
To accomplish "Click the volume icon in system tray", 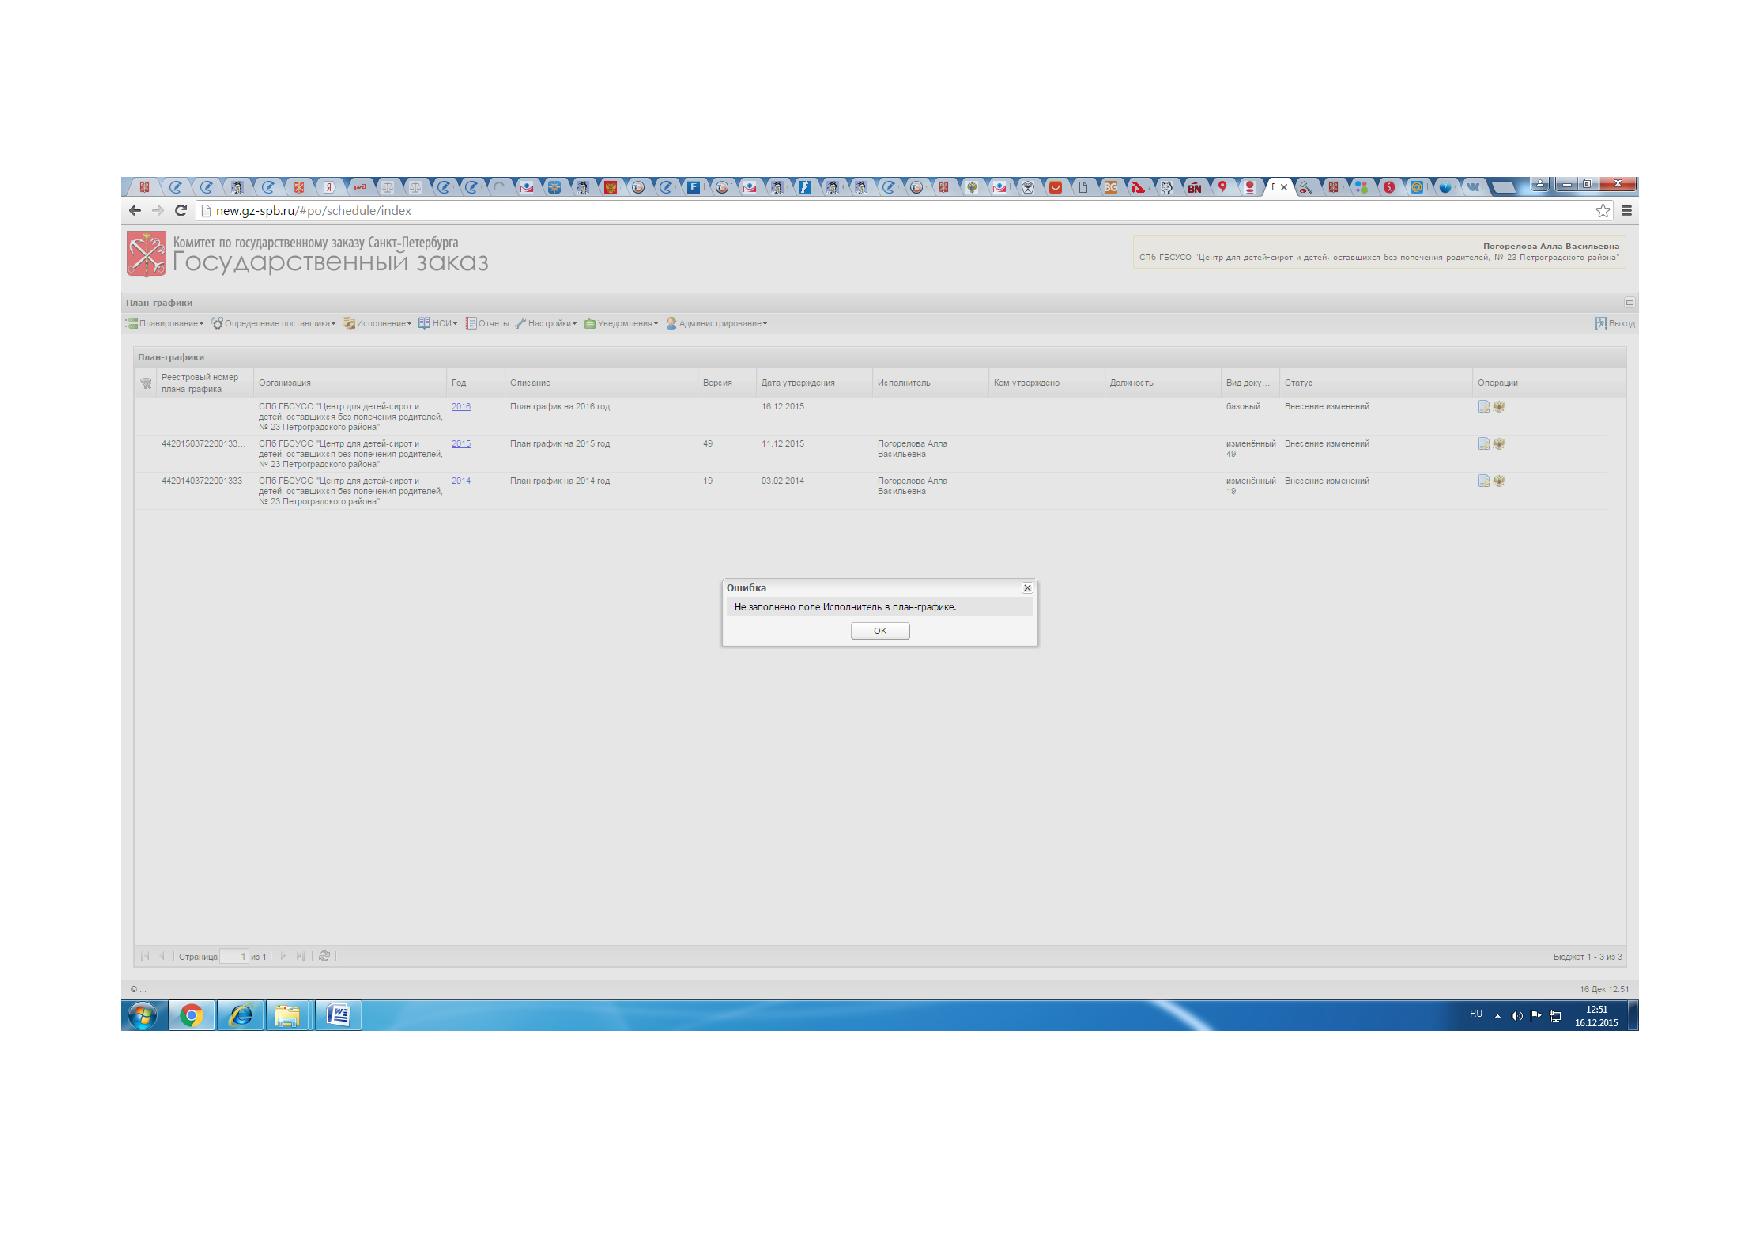I will [x=1517, y=1016].
